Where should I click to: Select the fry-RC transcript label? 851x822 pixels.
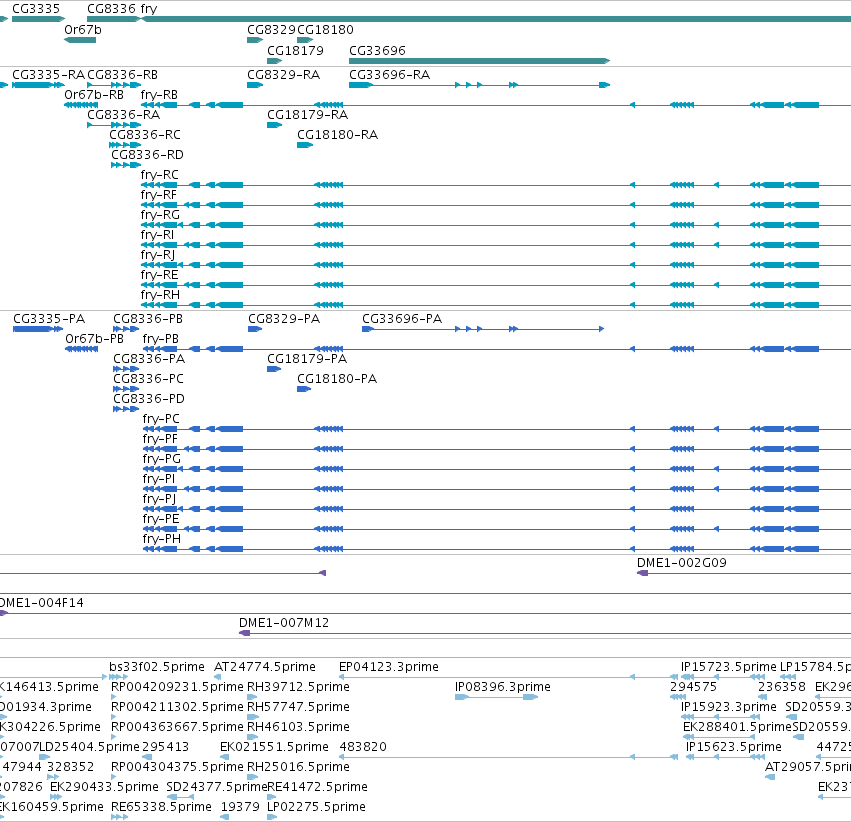pyautogui.click(x=159, y=175)
